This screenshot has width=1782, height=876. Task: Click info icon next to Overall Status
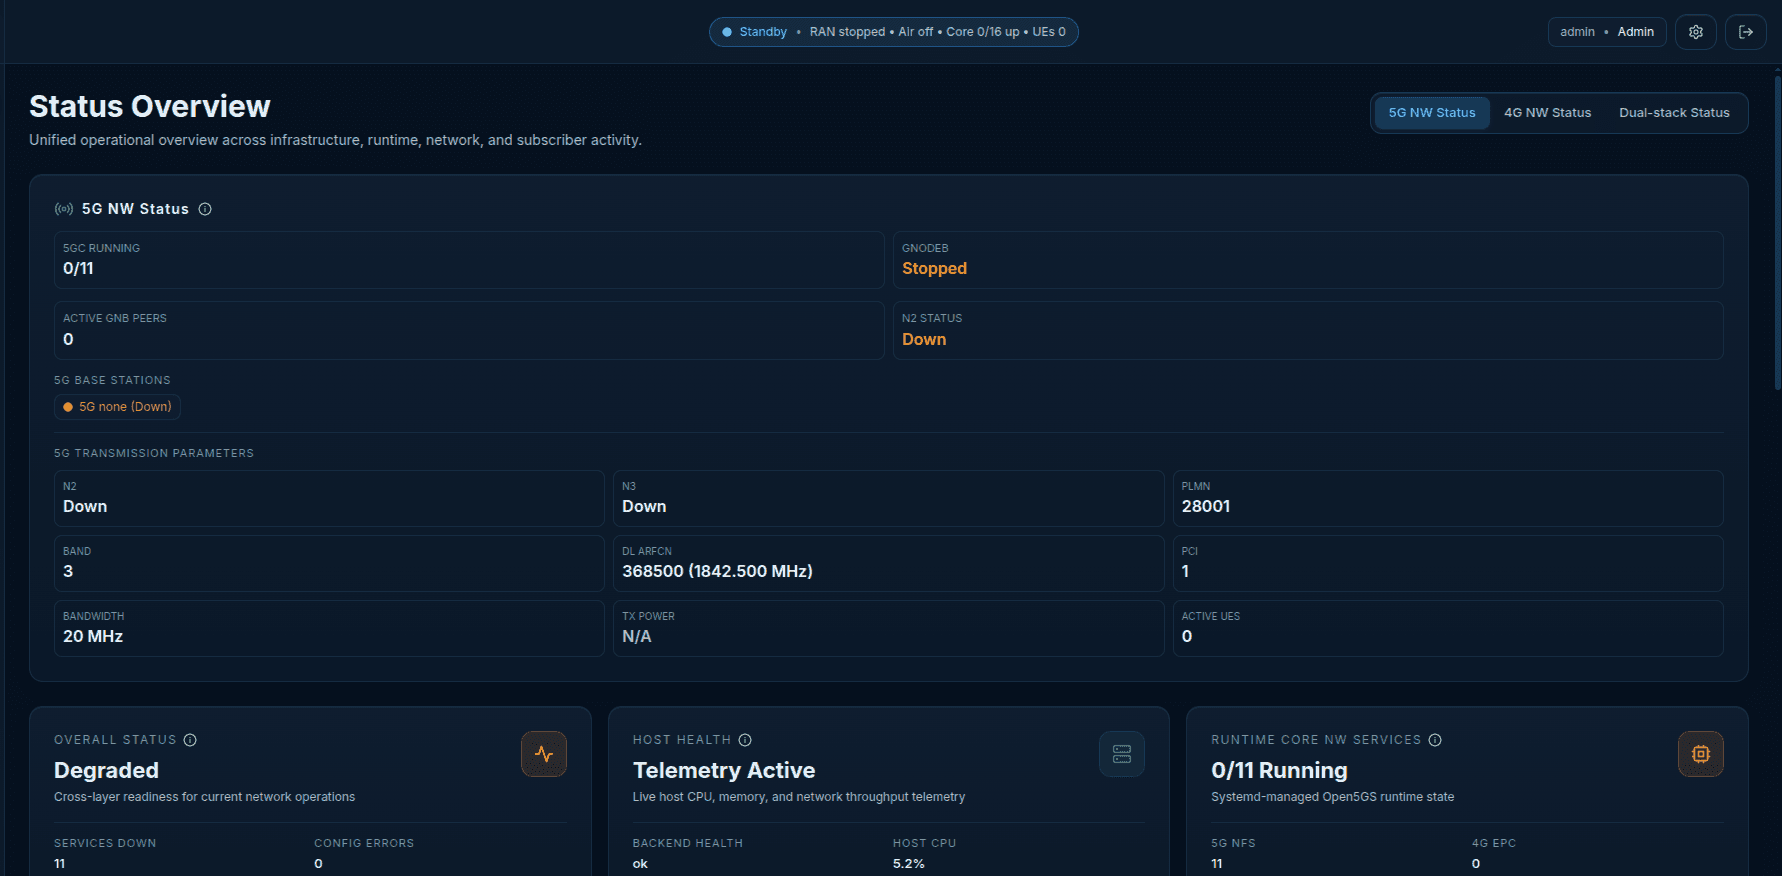190,740
